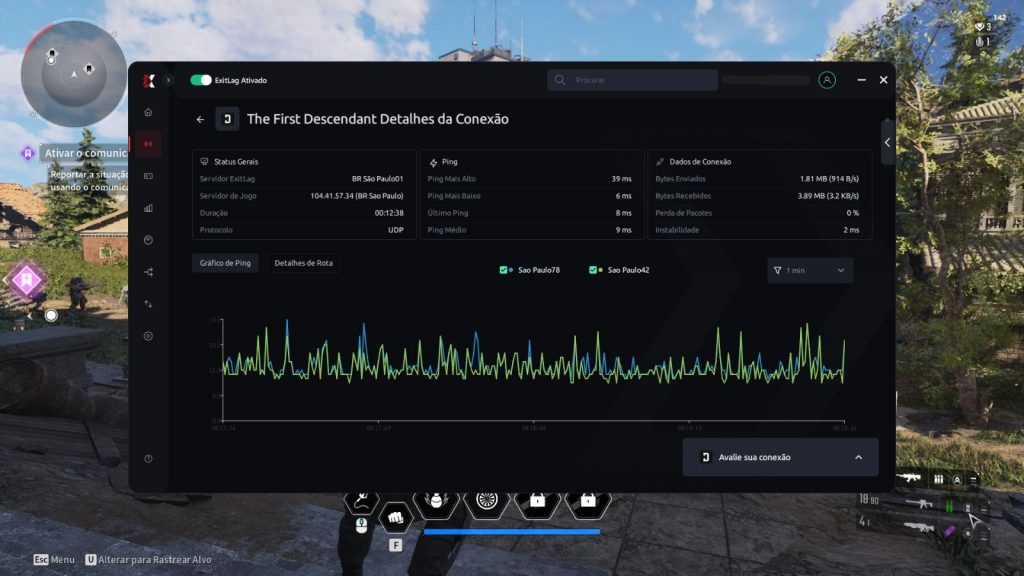
Task: Click the protocol value UDP
Action: tap(396, 230)
